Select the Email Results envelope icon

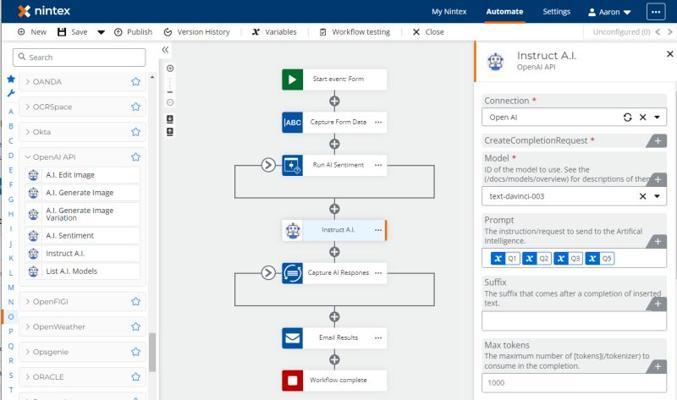(292, 338)
